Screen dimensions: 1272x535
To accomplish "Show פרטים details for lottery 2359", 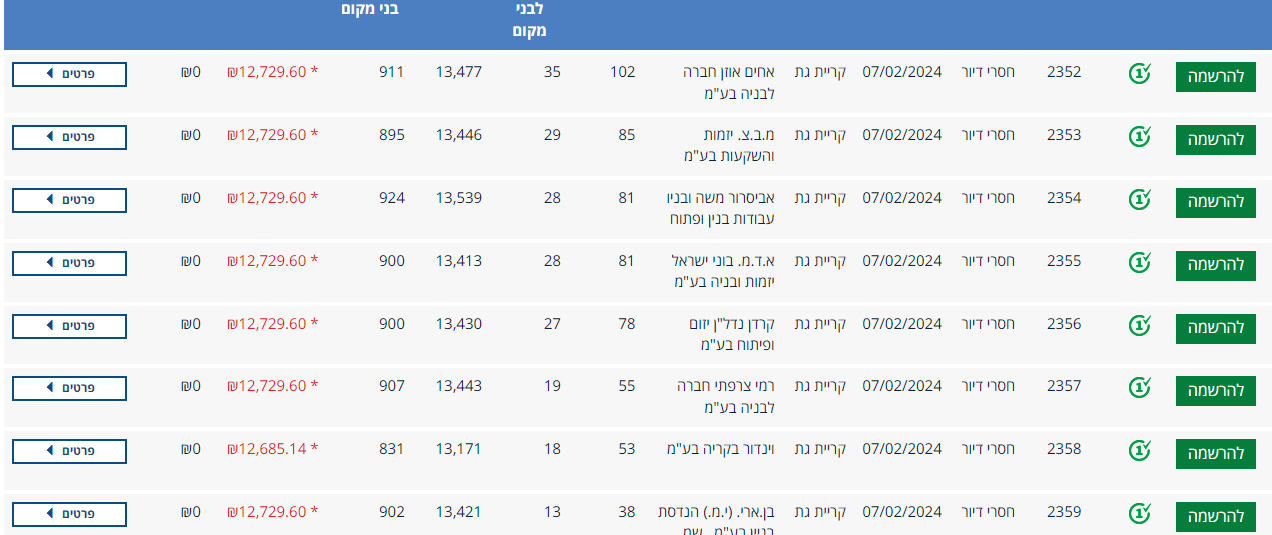I will pos(69,514).
